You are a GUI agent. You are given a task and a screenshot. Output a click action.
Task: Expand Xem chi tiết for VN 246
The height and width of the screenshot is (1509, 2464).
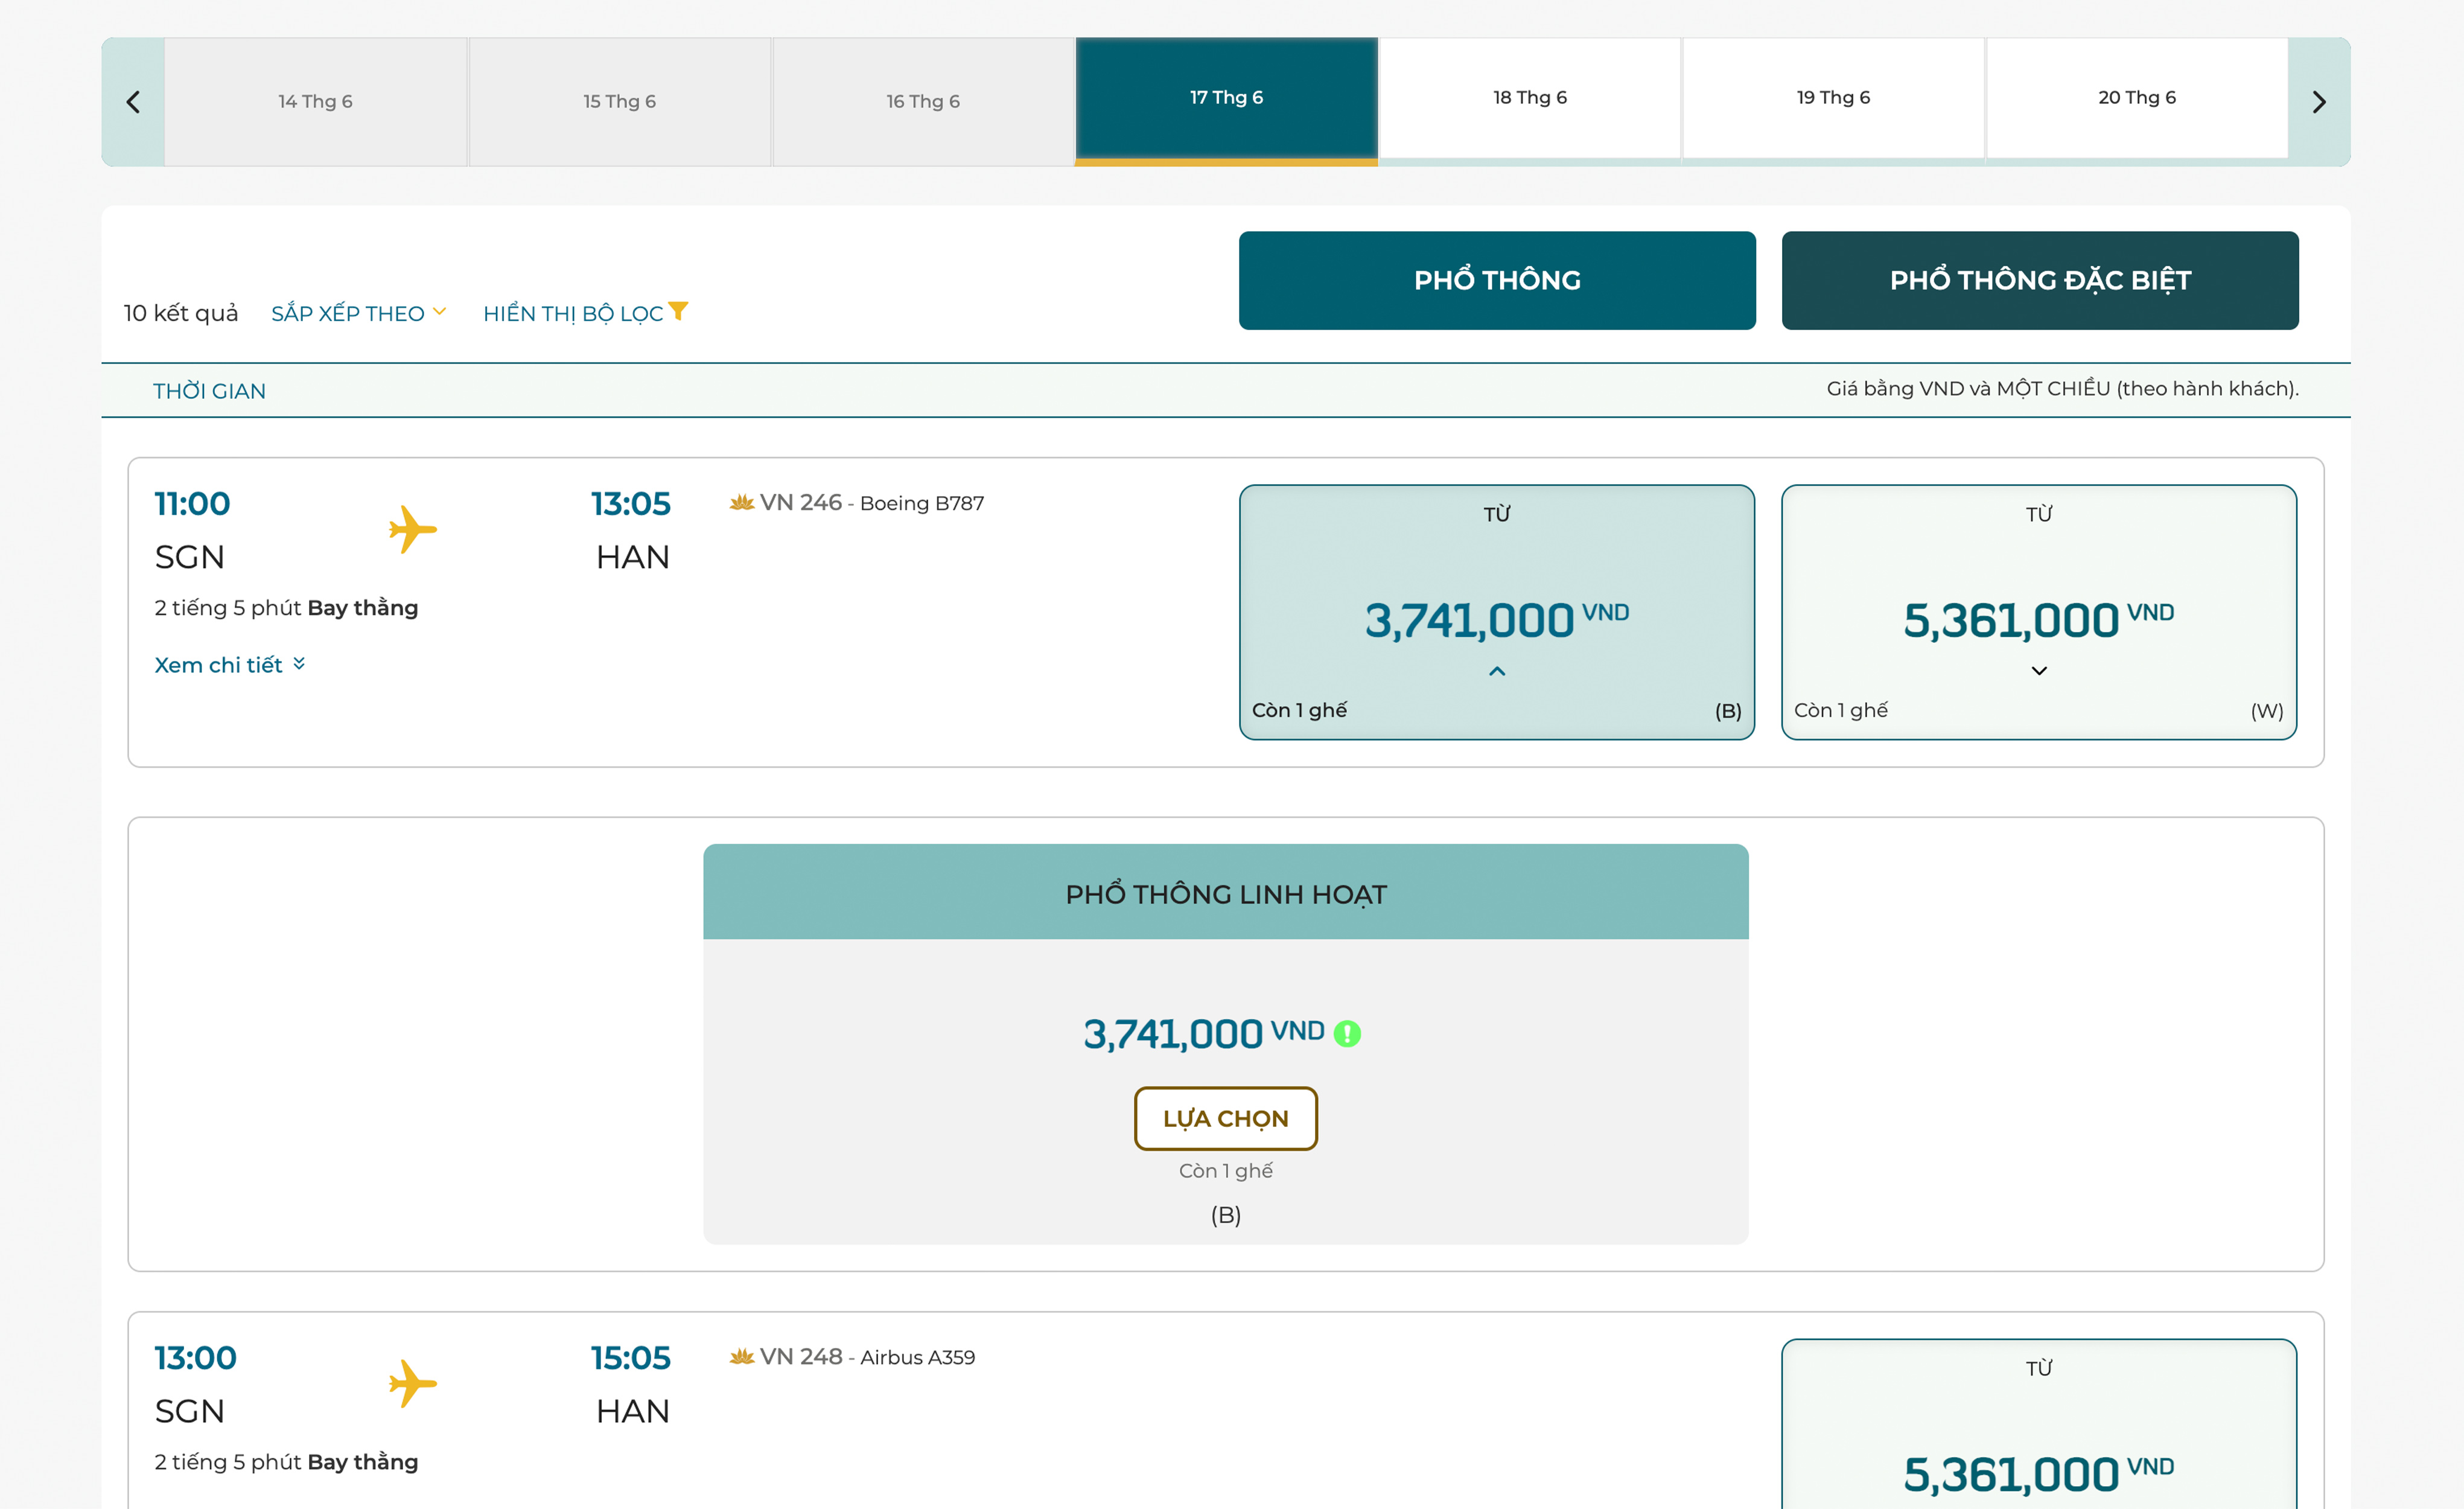pyautogui.click(x=229, y=665)
